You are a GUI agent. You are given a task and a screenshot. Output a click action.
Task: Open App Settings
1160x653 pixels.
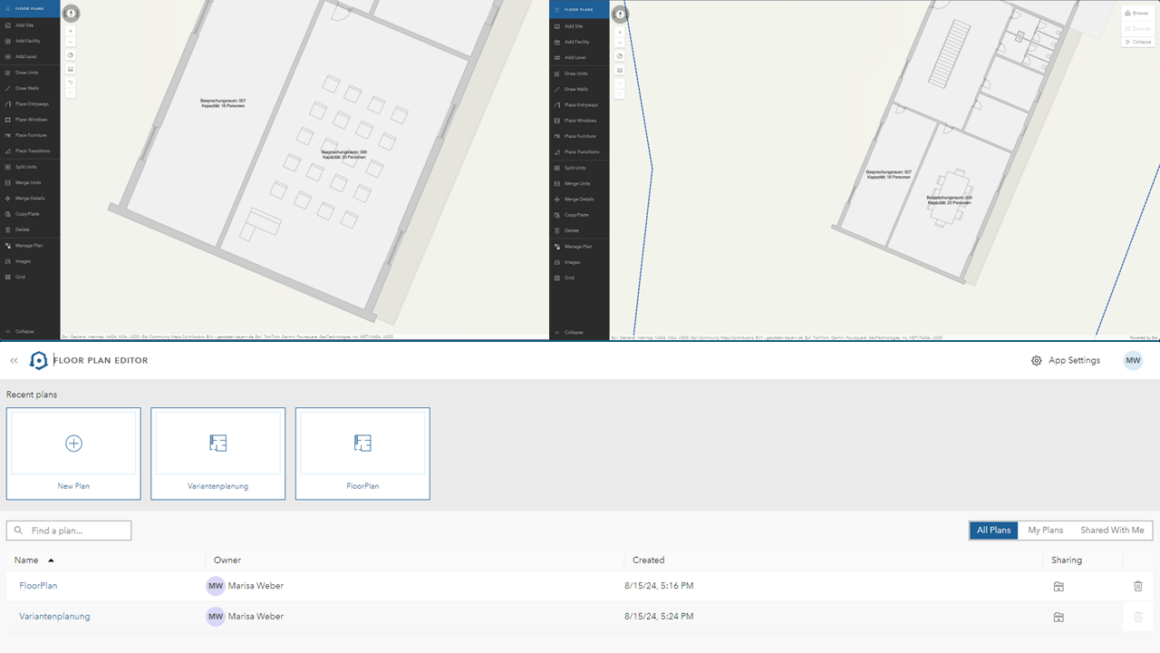[x=1065, y=360]
